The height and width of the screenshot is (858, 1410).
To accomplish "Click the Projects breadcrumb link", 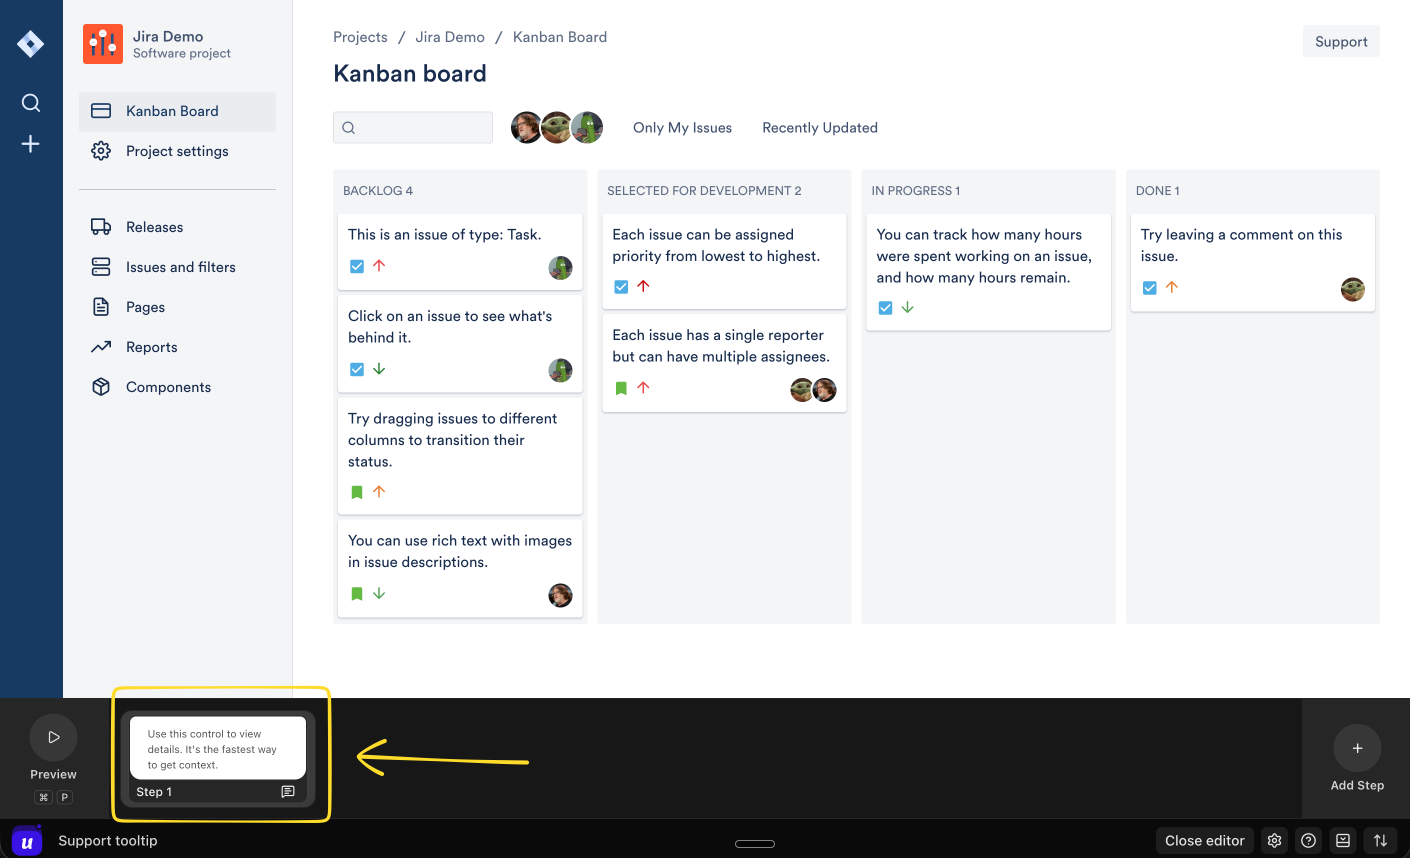I will (360, 37).
